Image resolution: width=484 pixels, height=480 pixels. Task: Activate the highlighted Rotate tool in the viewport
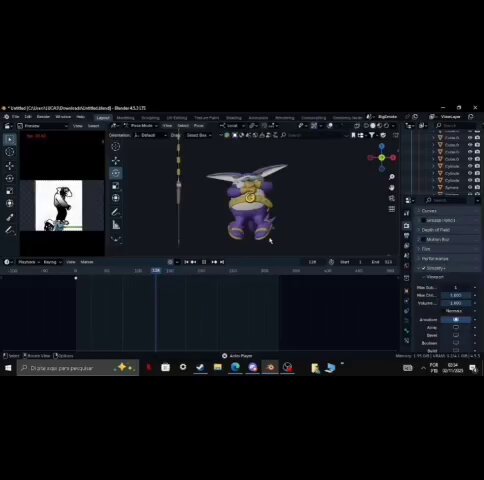click(116, 173)
